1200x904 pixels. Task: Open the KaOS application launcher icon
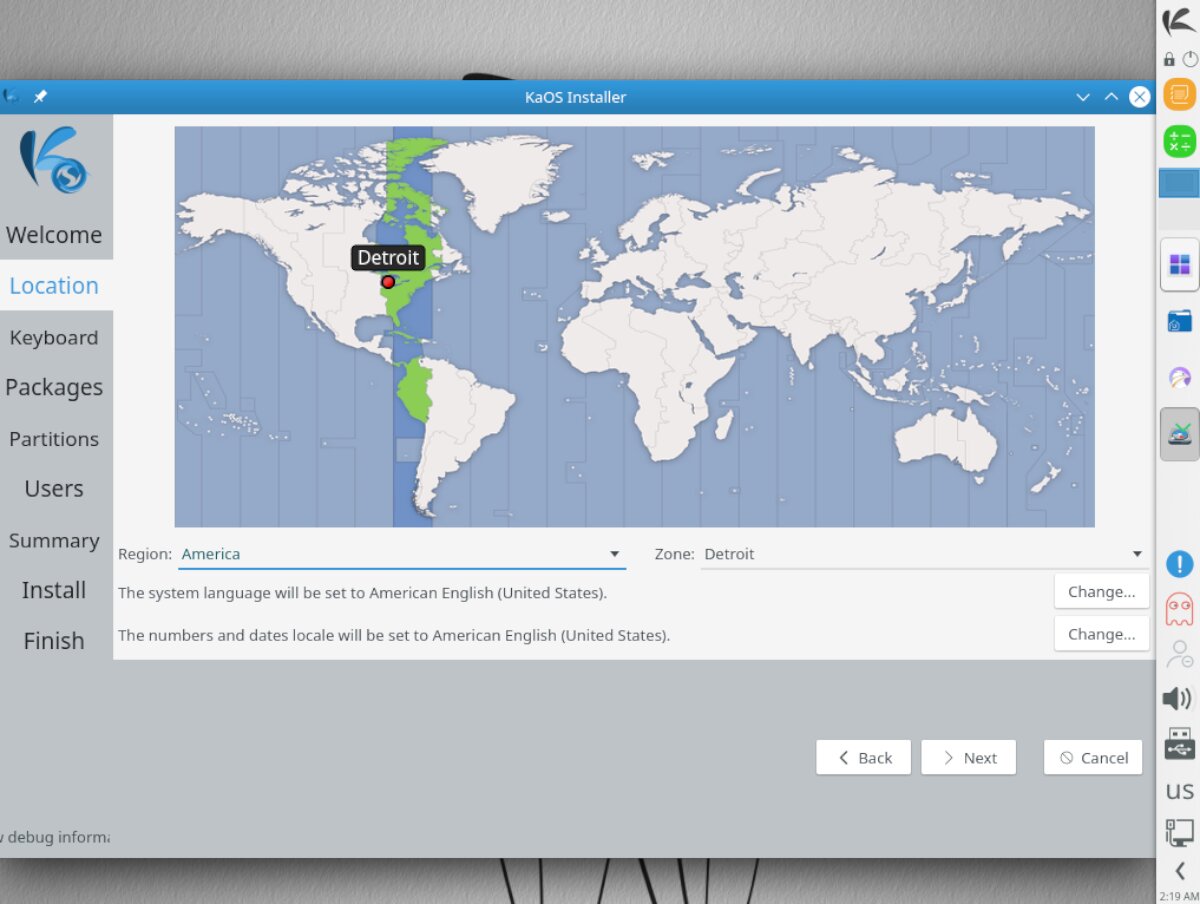tap(1179, 22)
